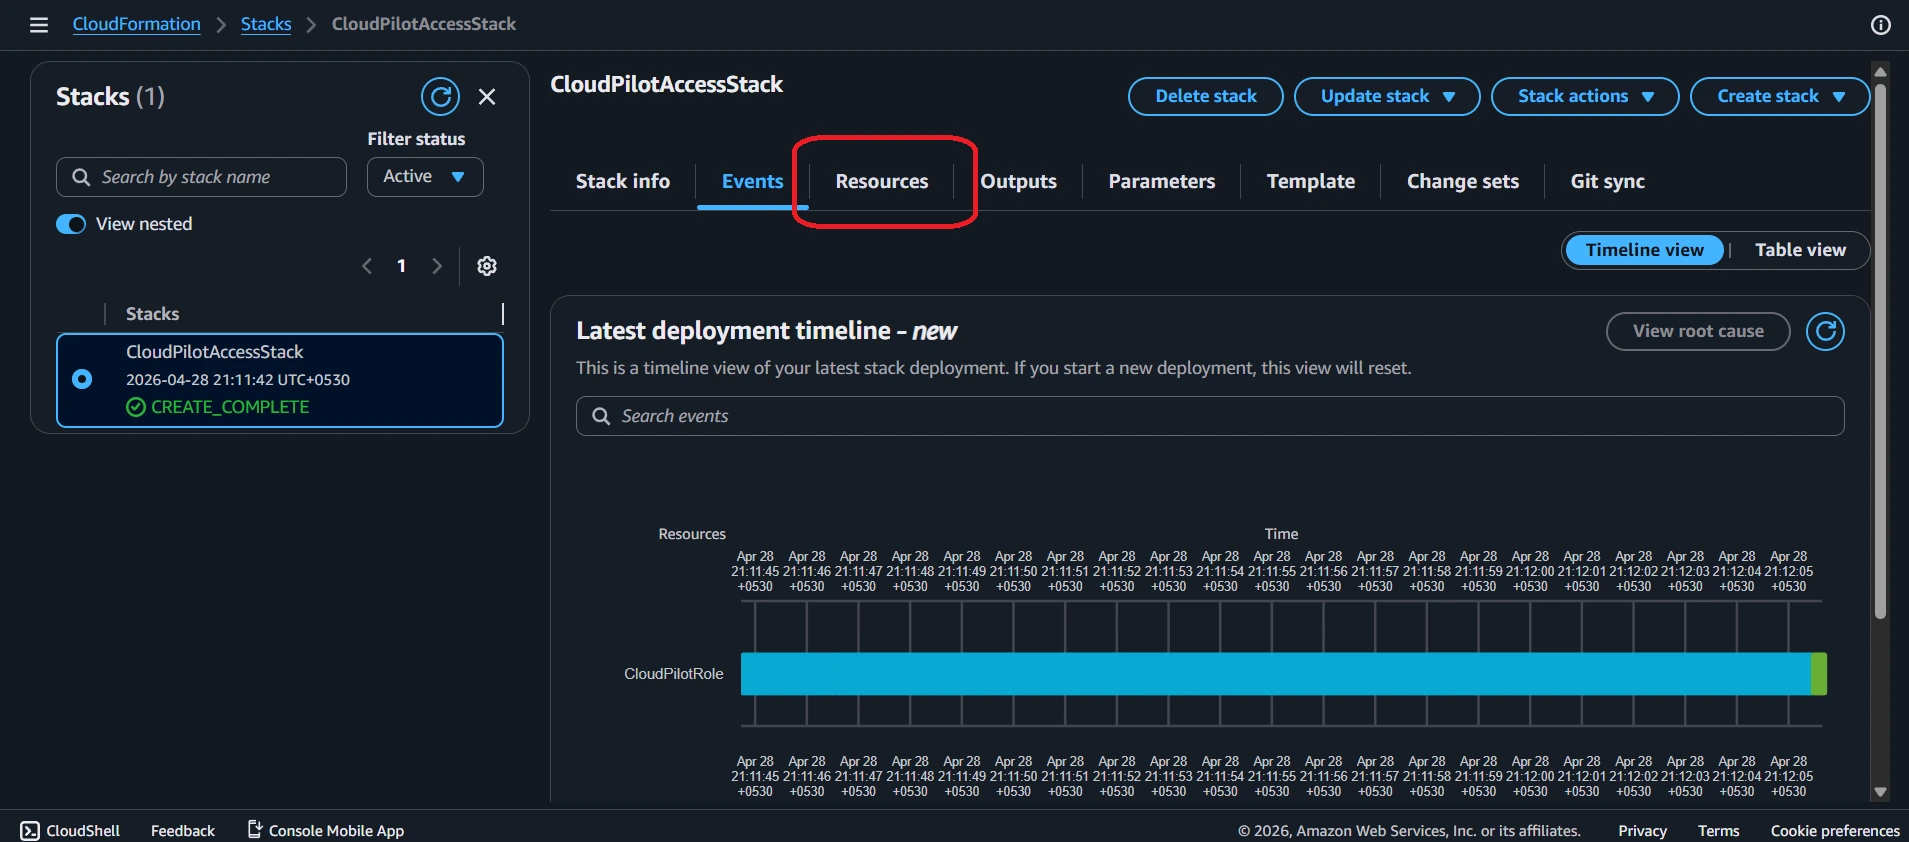1909x842 pixels.
Task: Open stacks list preferences gear
Action: (487, 266)
